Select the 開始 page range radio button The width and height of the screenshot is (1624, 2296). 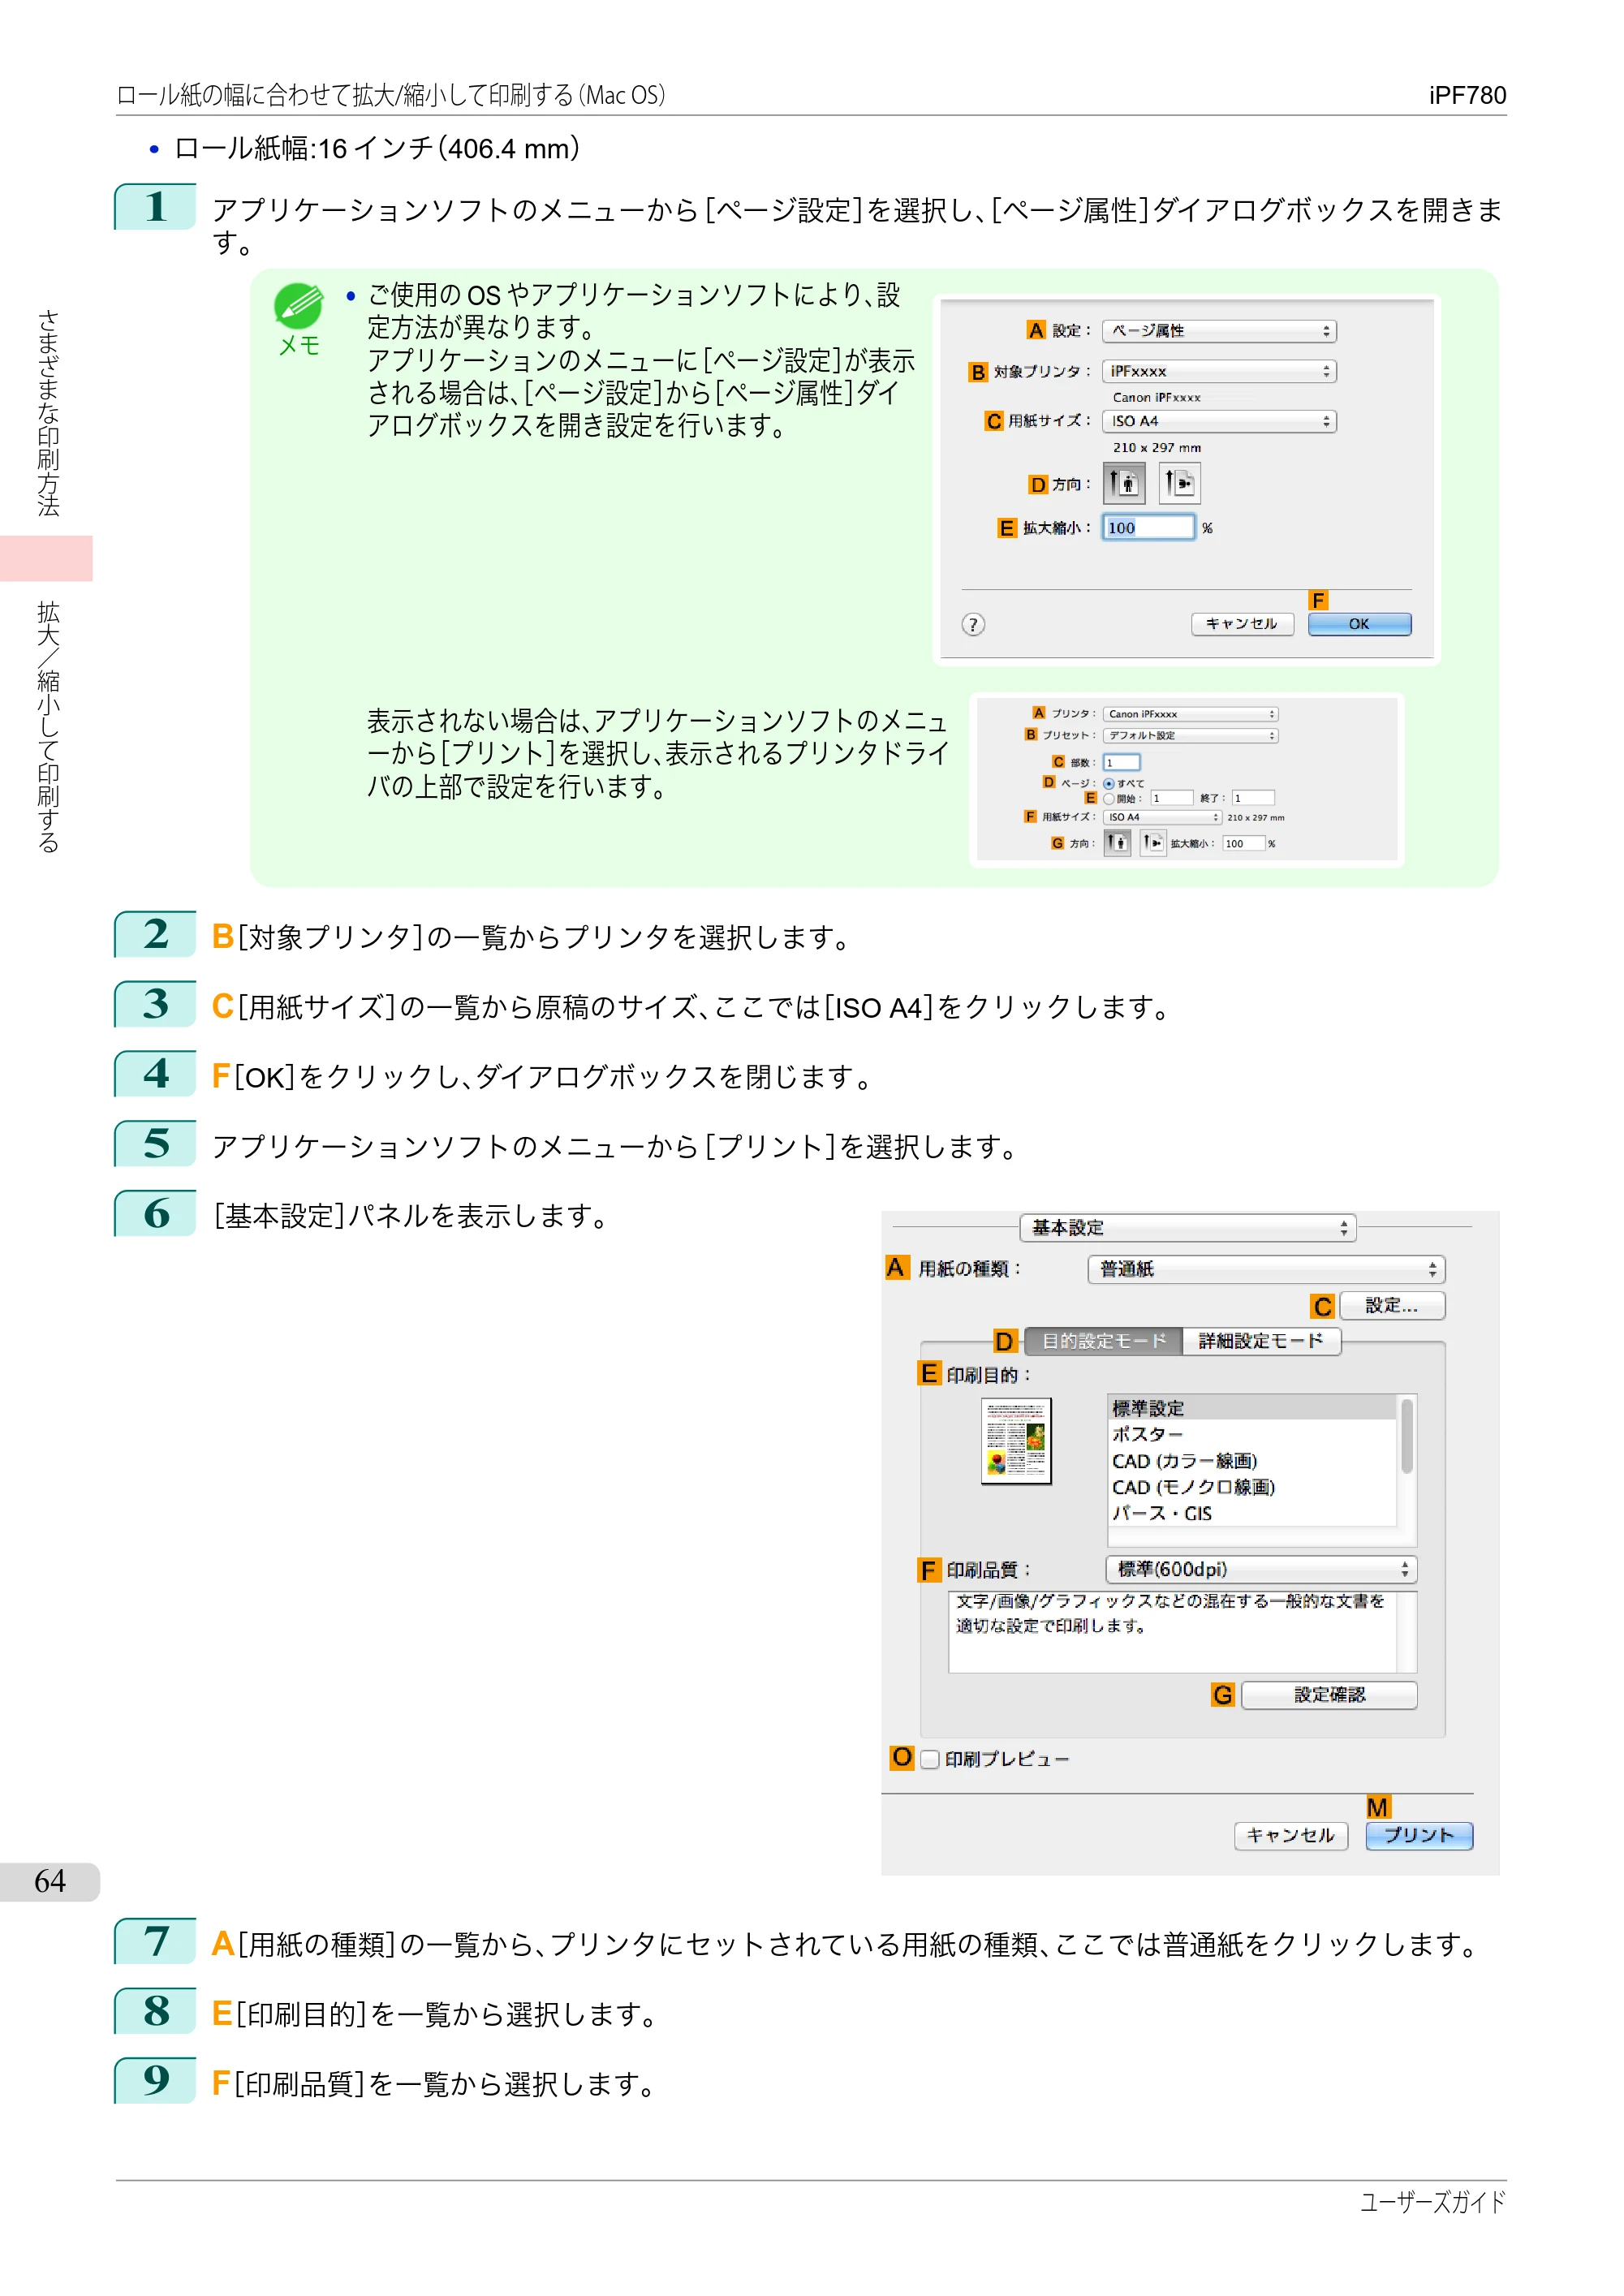pos(1108,799)
